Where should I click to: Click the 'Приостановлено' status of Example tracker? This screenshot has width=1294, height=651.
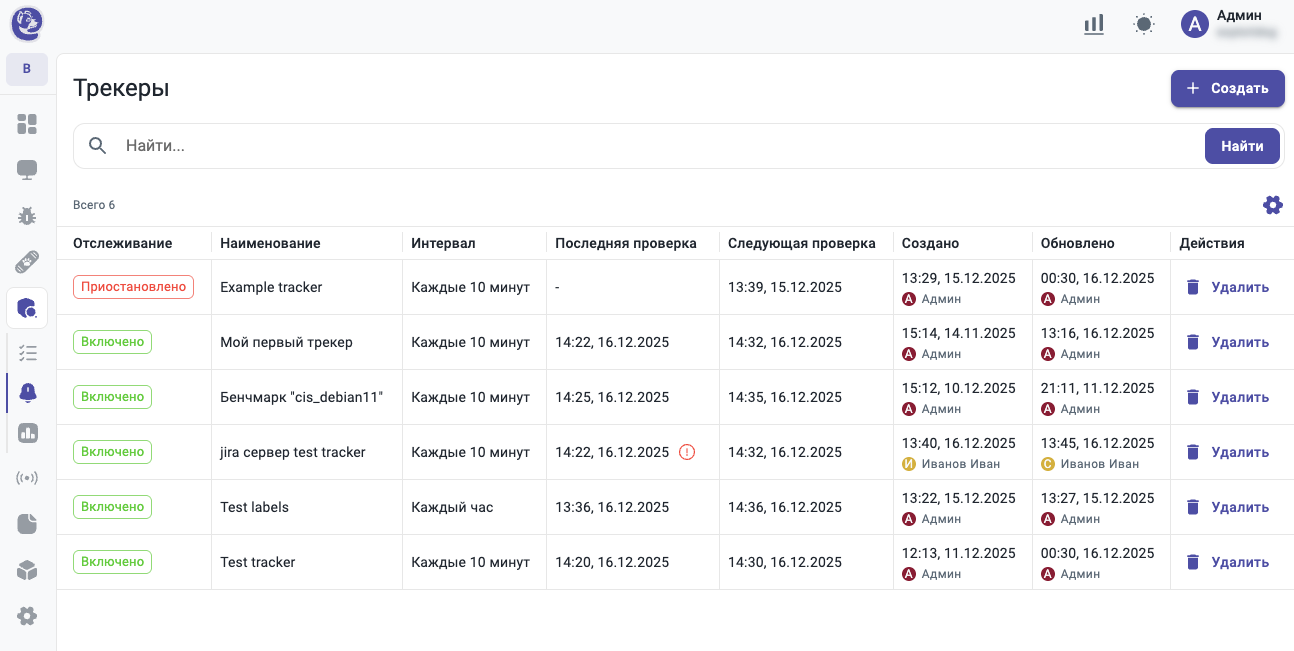click(133, 287)
